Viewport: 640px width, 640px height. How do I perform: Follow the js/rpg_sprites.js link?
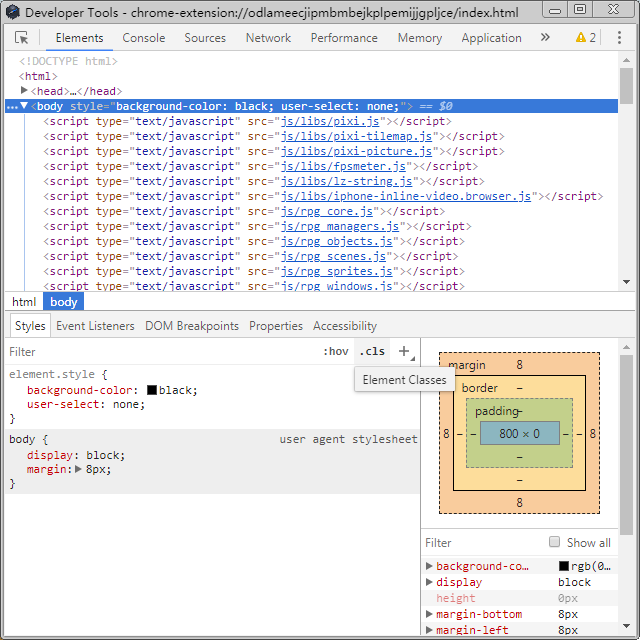(337, 271)
